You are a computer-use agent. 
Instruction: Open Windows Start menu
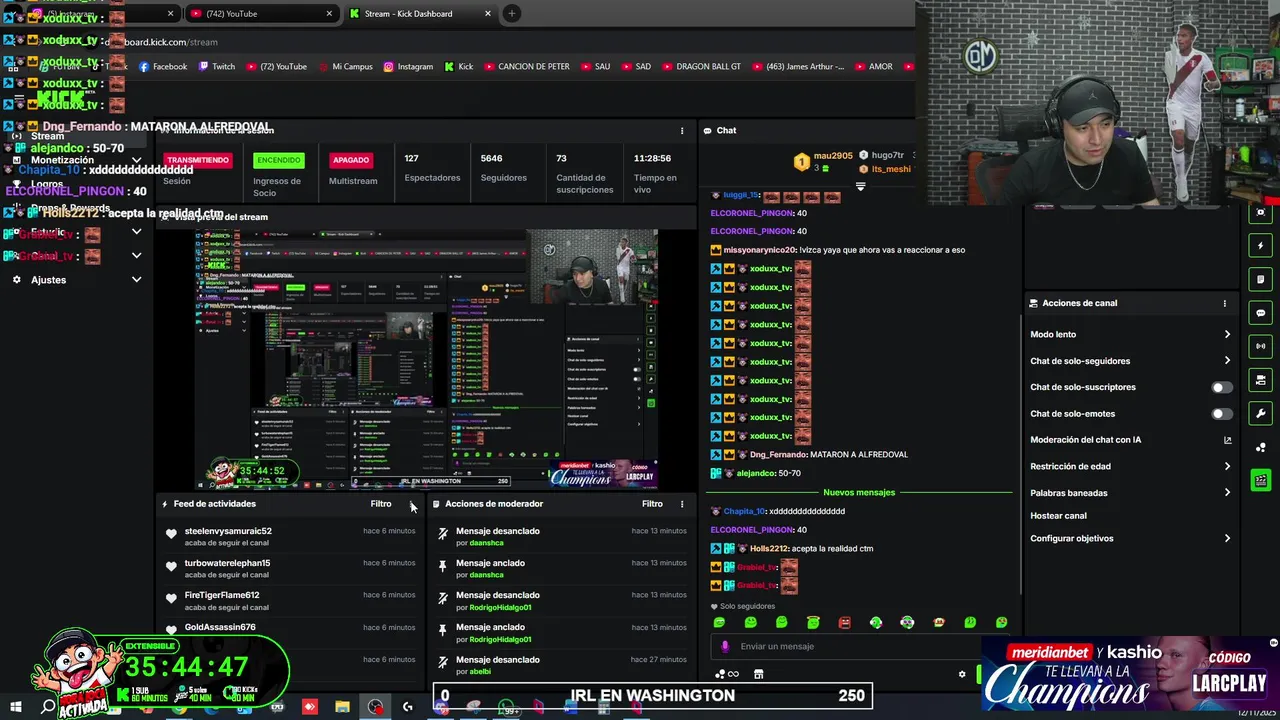pos(16,707)
